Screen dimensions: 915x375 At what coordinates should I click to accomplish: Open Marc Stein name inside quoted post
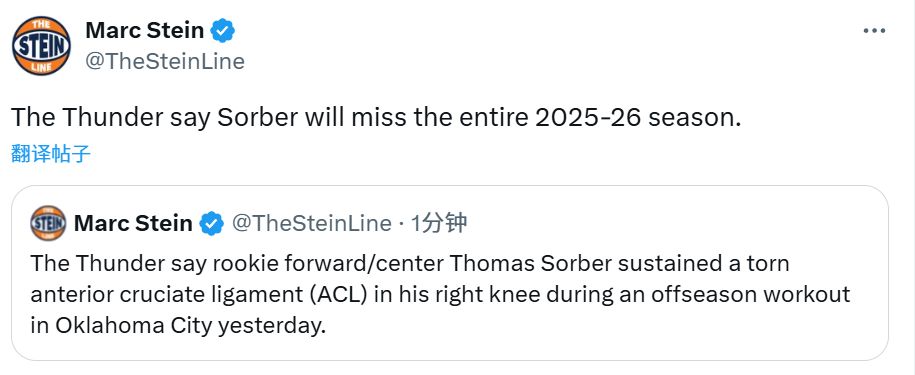tap(133, 223)
